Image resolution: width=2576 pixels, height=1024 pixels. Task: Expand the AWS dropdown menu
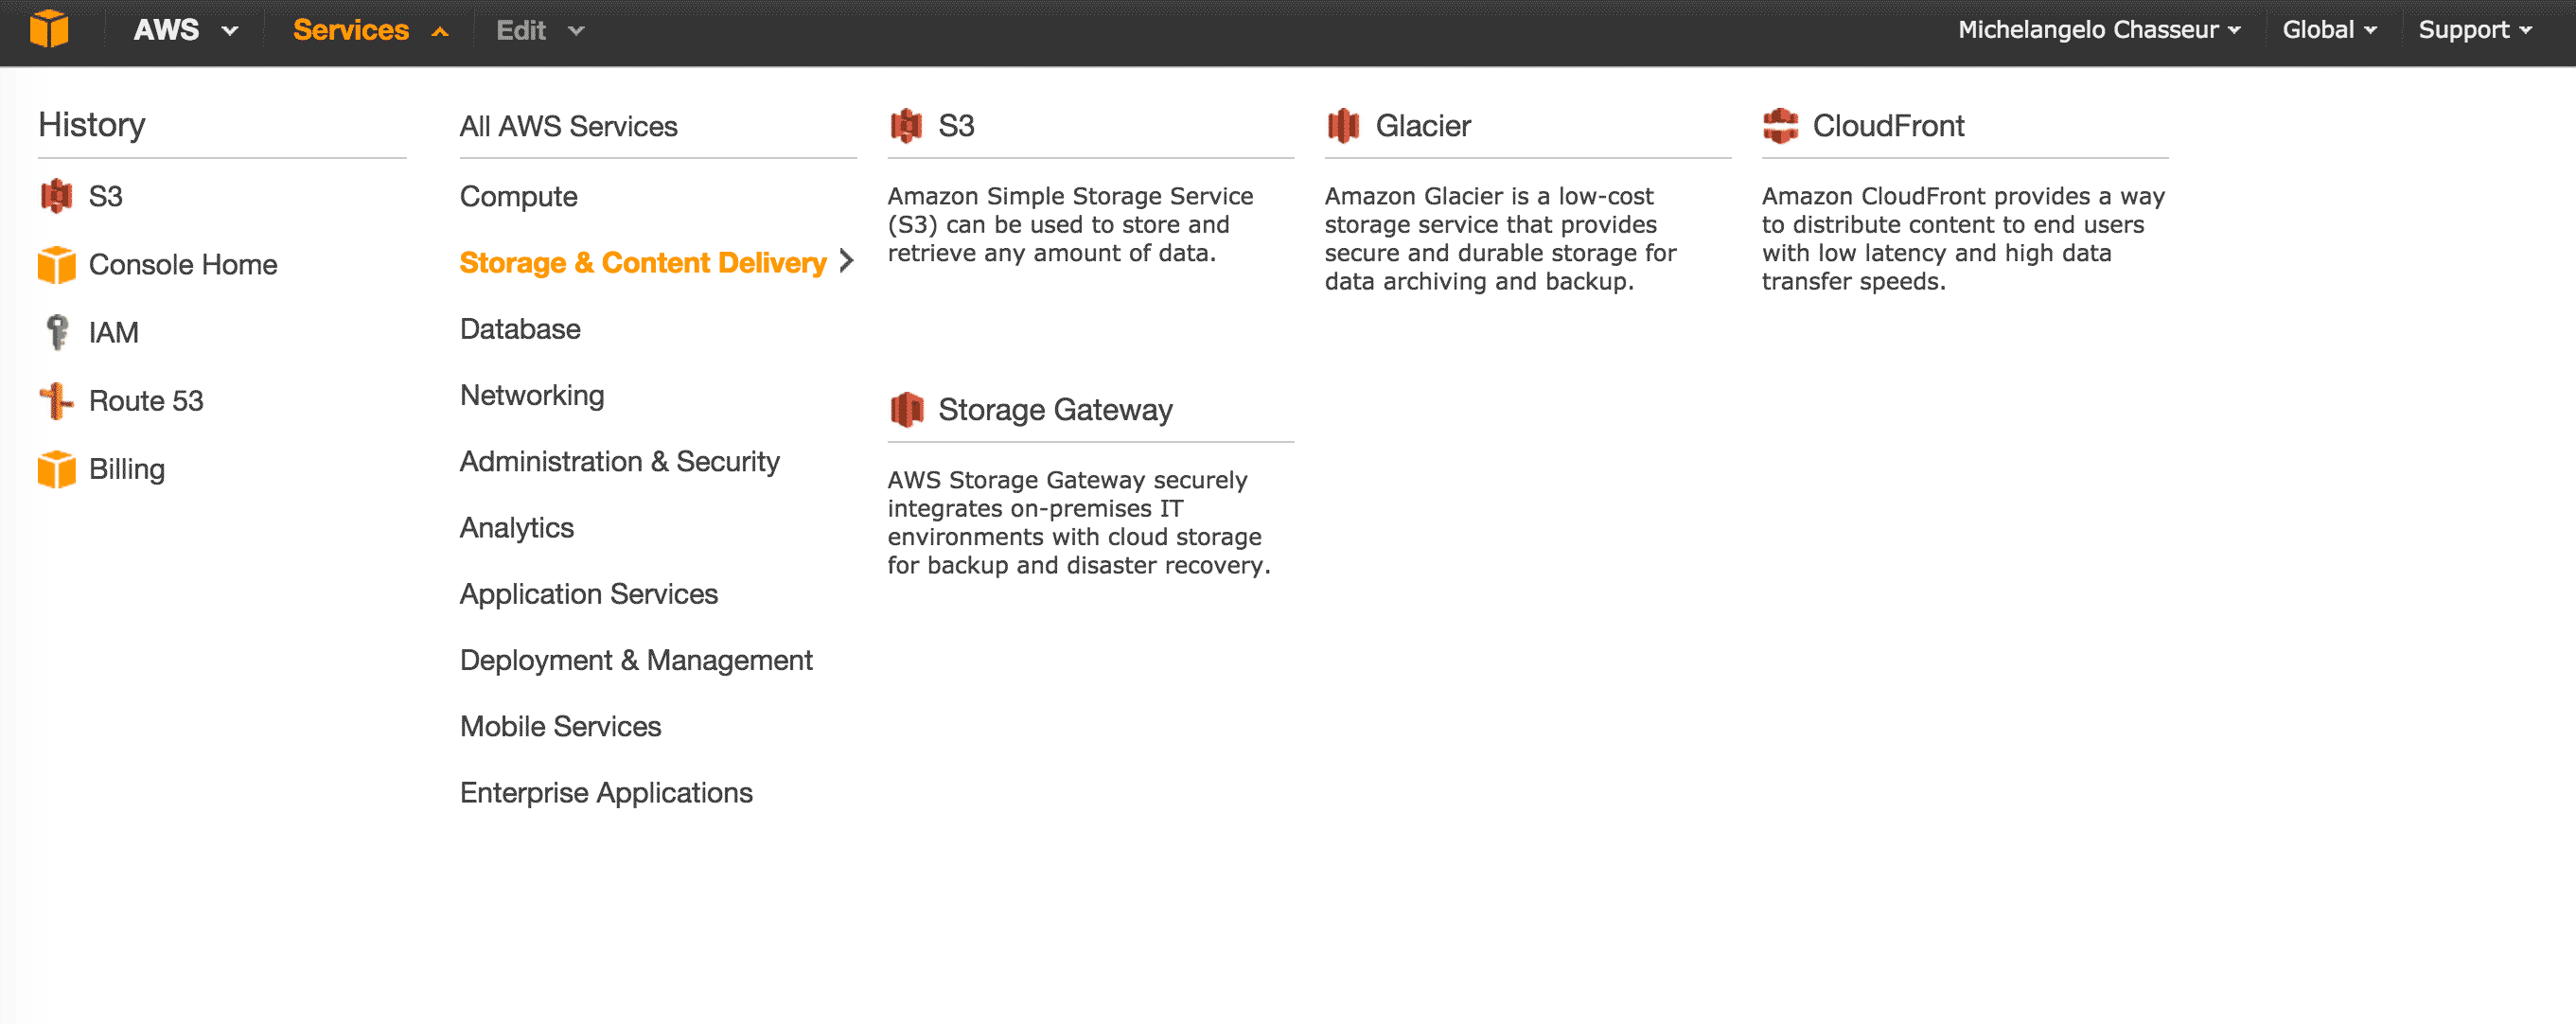(186, 30)
